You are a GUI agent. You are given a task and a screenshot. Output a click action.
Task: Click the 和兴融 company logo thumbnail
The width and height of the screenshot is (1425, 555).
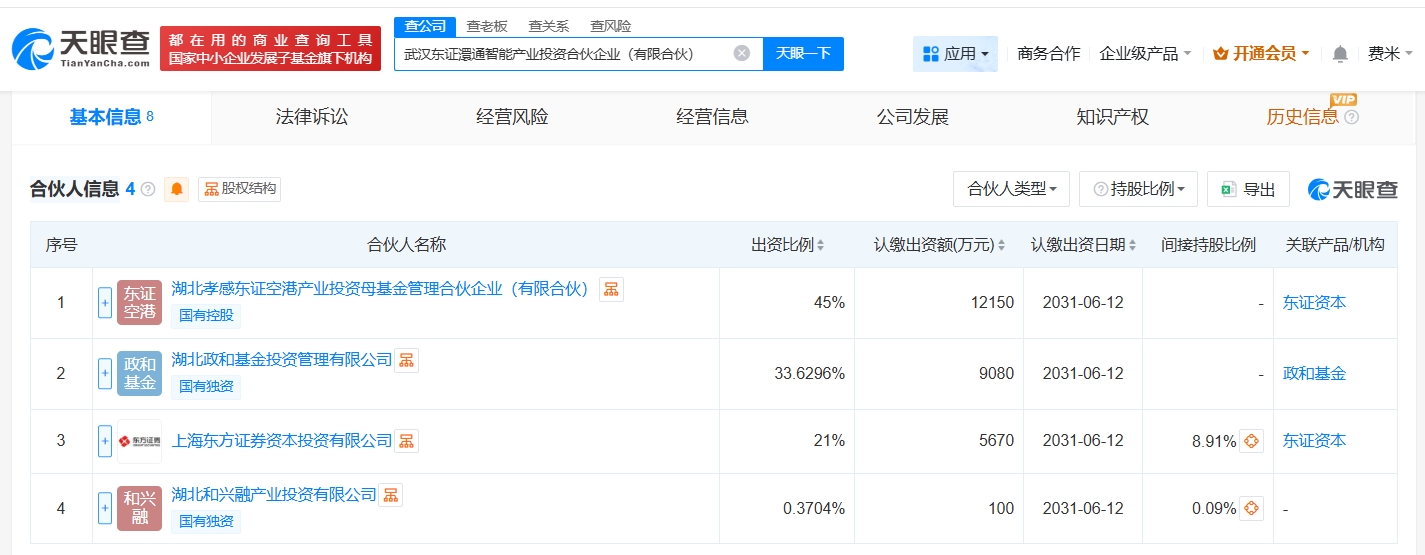coord(139,508)
